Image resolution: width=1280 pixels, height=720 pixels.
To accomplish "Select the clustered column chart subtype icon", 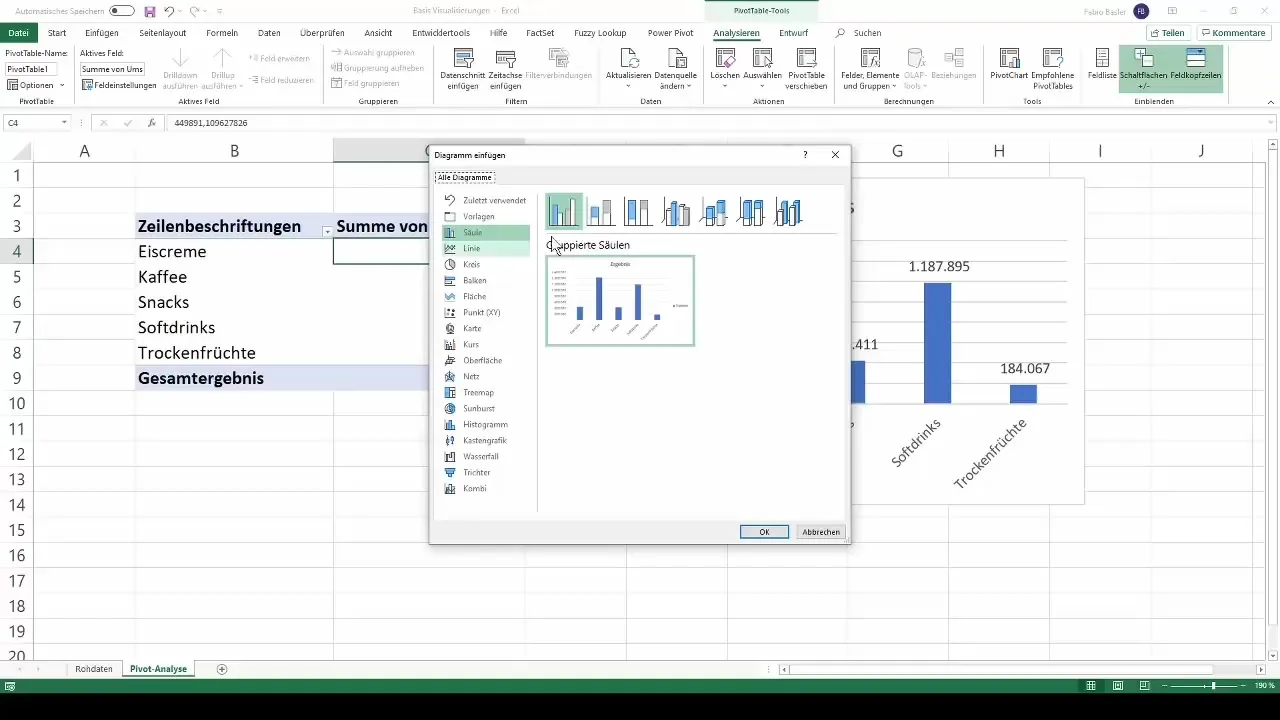I will (564, 212).
